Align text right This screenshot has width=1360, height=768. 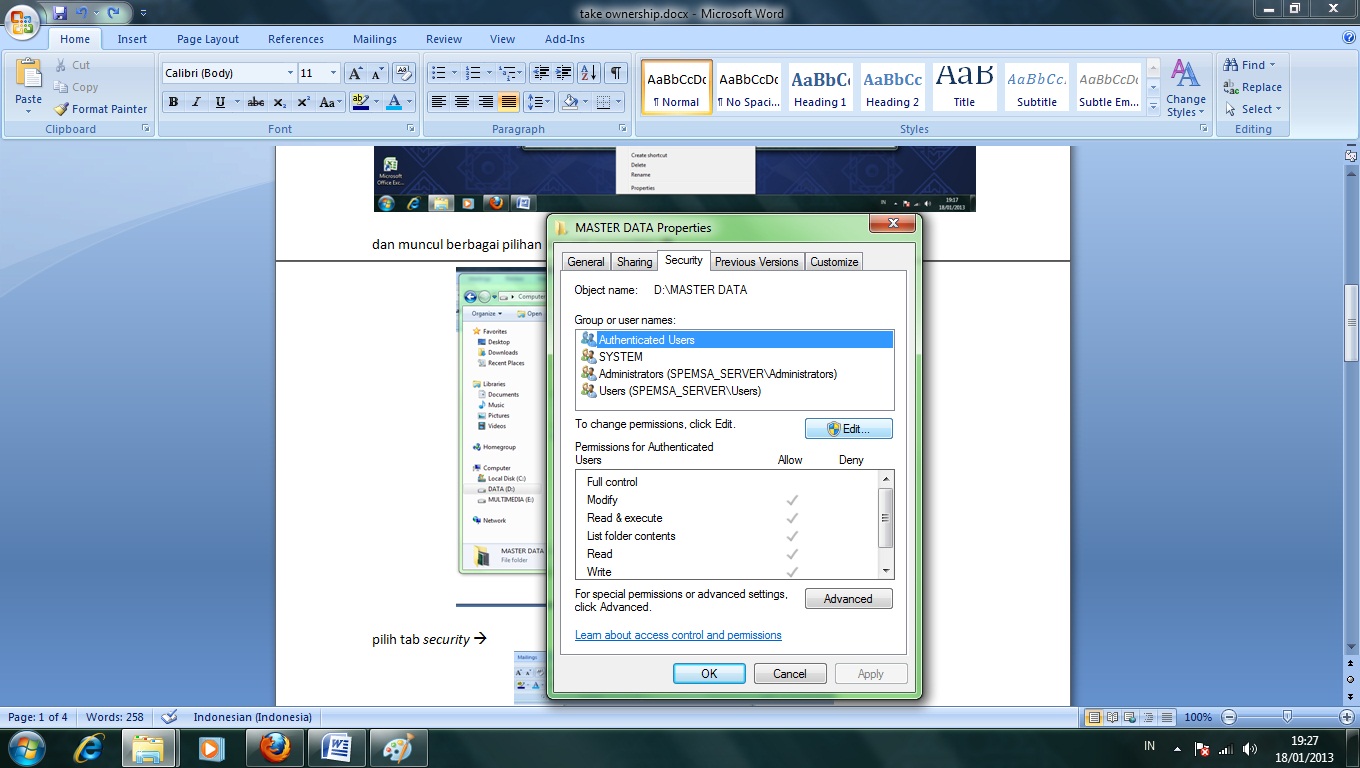[485, 102]
